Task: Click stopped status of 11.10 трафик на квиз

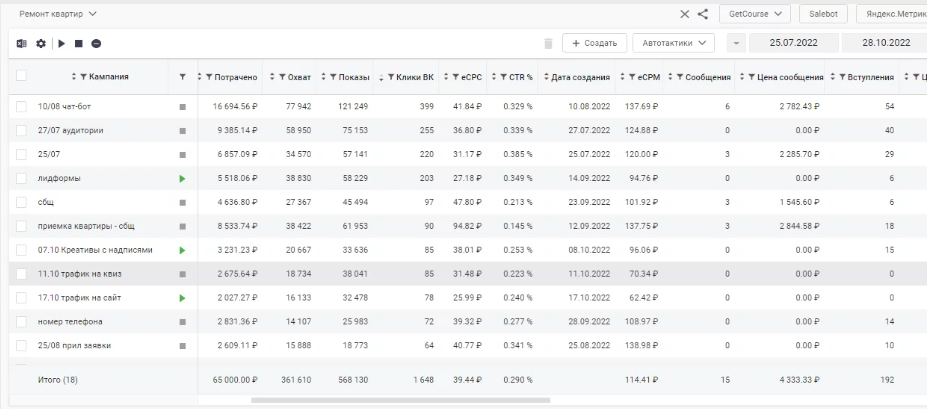Action: (182, 274)
